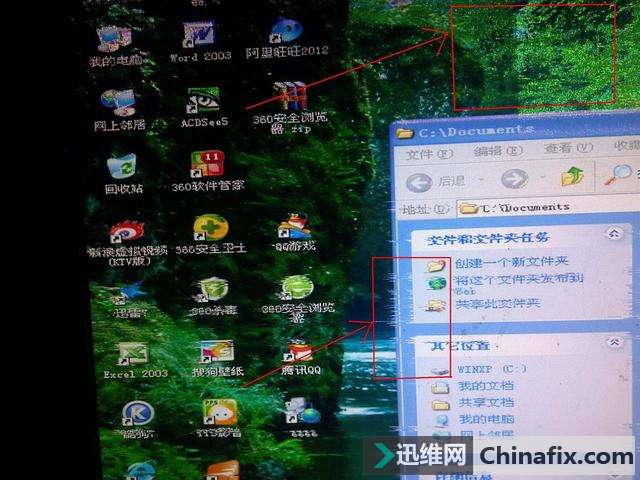This screenshot has height=480, width=640.
Task: Open 我的文档 link in 其它位置
Action: [x=486, y=386]
